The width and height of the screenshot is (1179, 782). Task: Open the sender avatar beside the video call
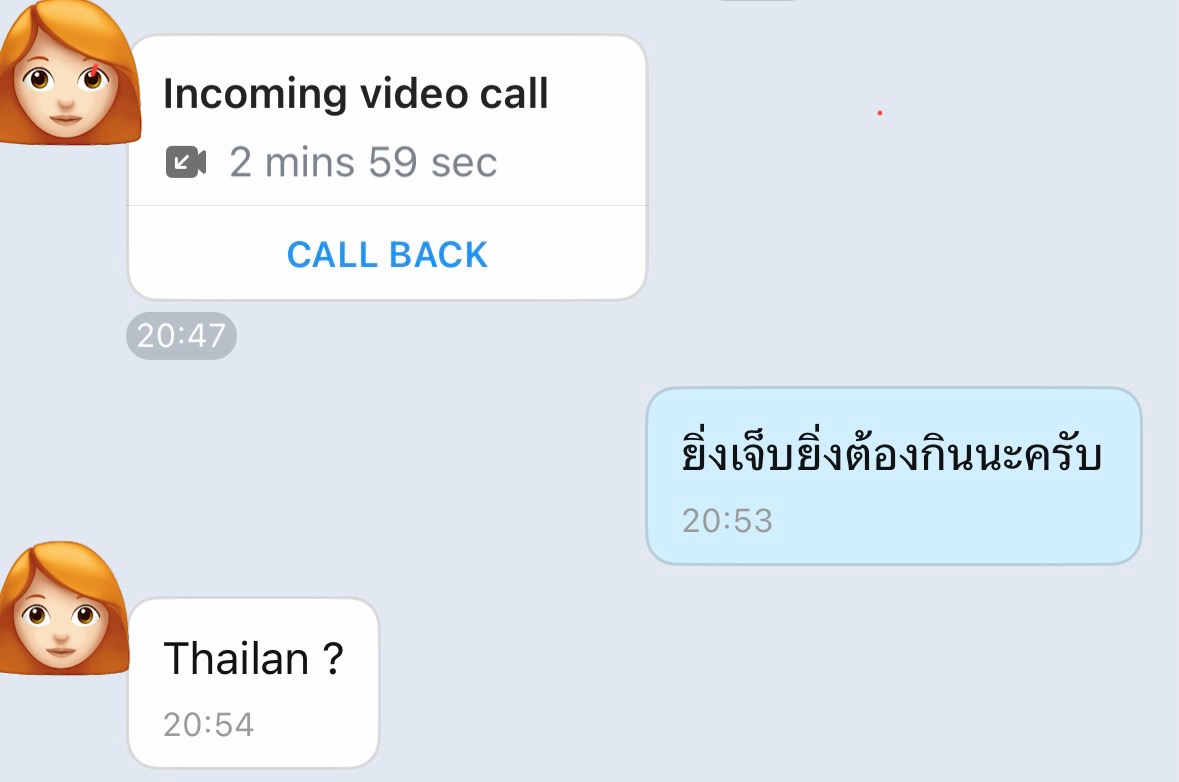69,71
